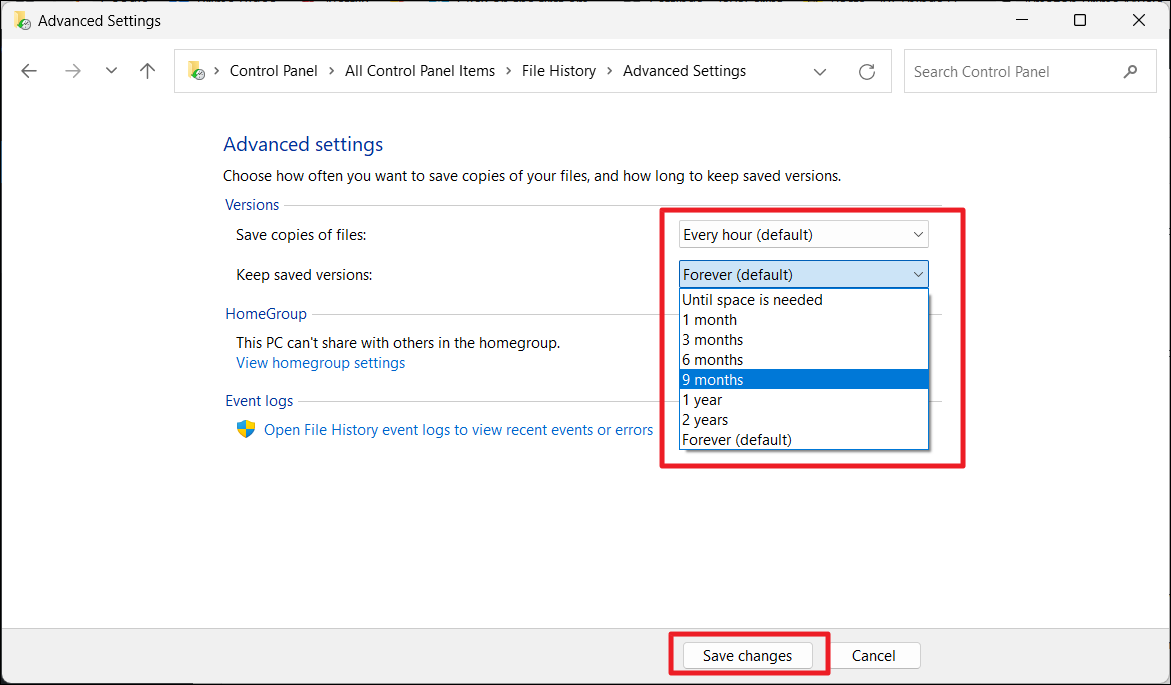Click the Search Control Panel field
The height and width of the screenshot is (685, 1171).
point(1010,72)
